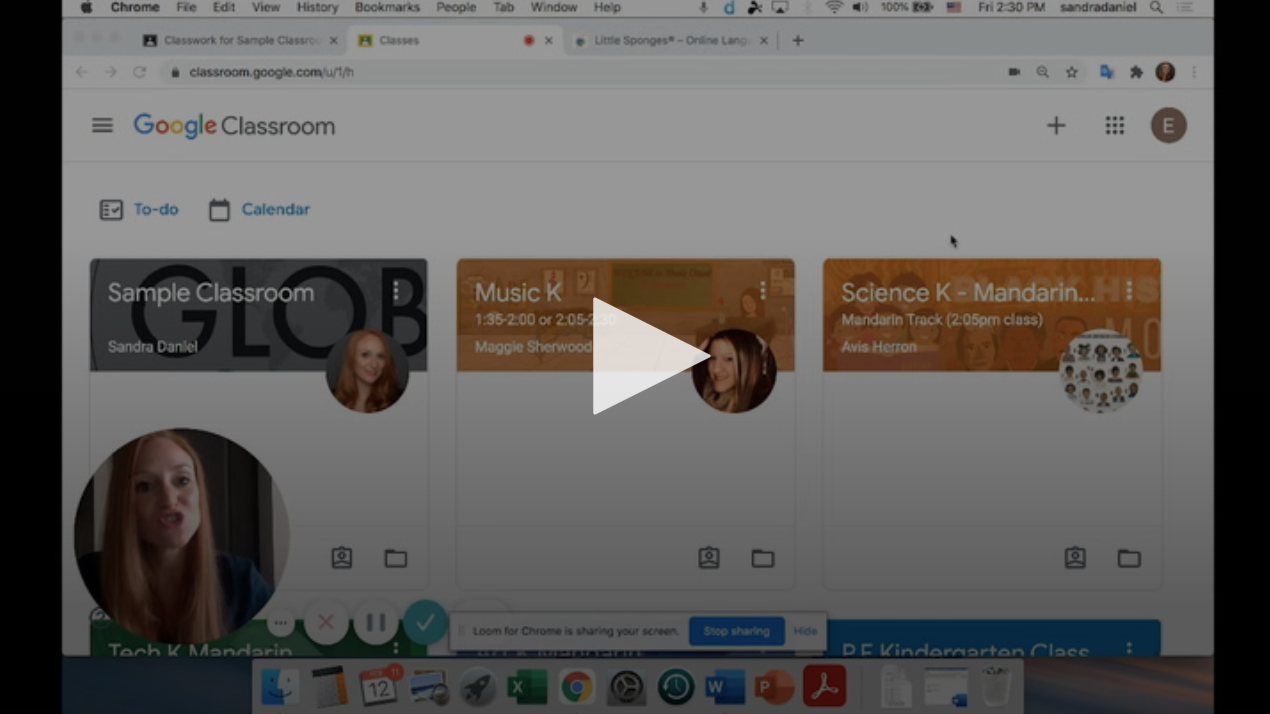The height and width of the screenshot is (714, 1270).
Task: Open the Calendar link
Action: (259, 209)
